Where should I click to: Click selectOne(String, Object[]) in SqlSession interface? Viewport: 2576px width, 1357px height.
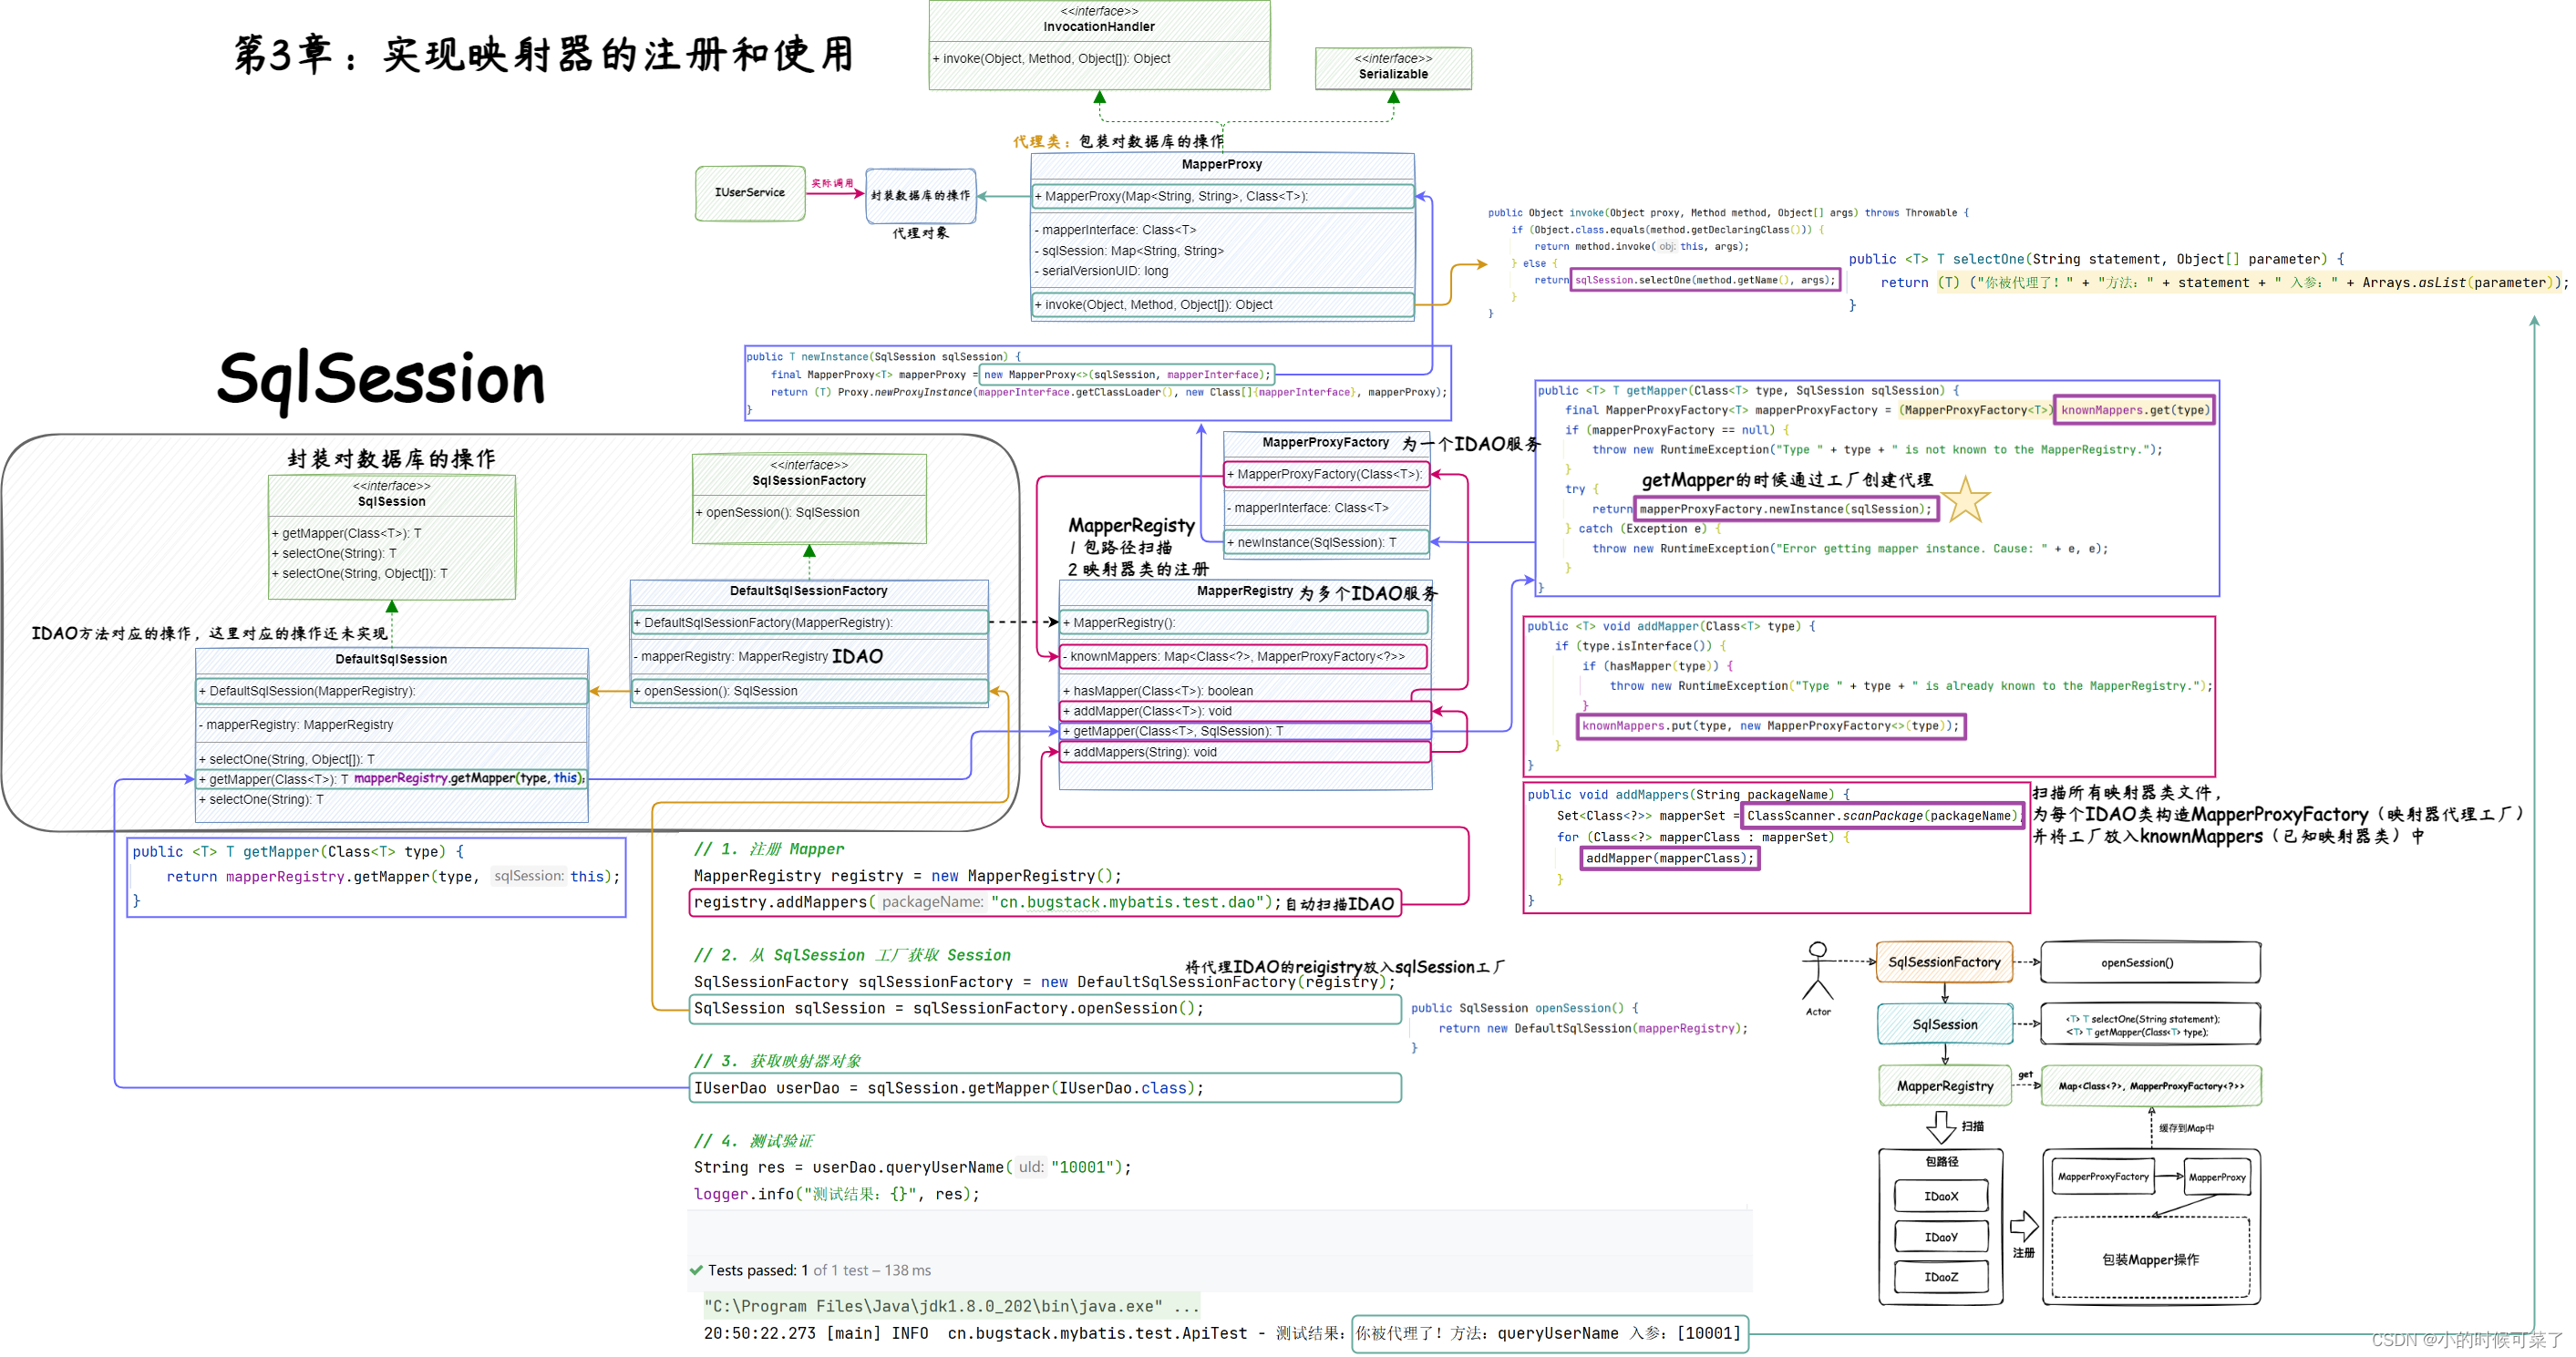click(360, 573)
